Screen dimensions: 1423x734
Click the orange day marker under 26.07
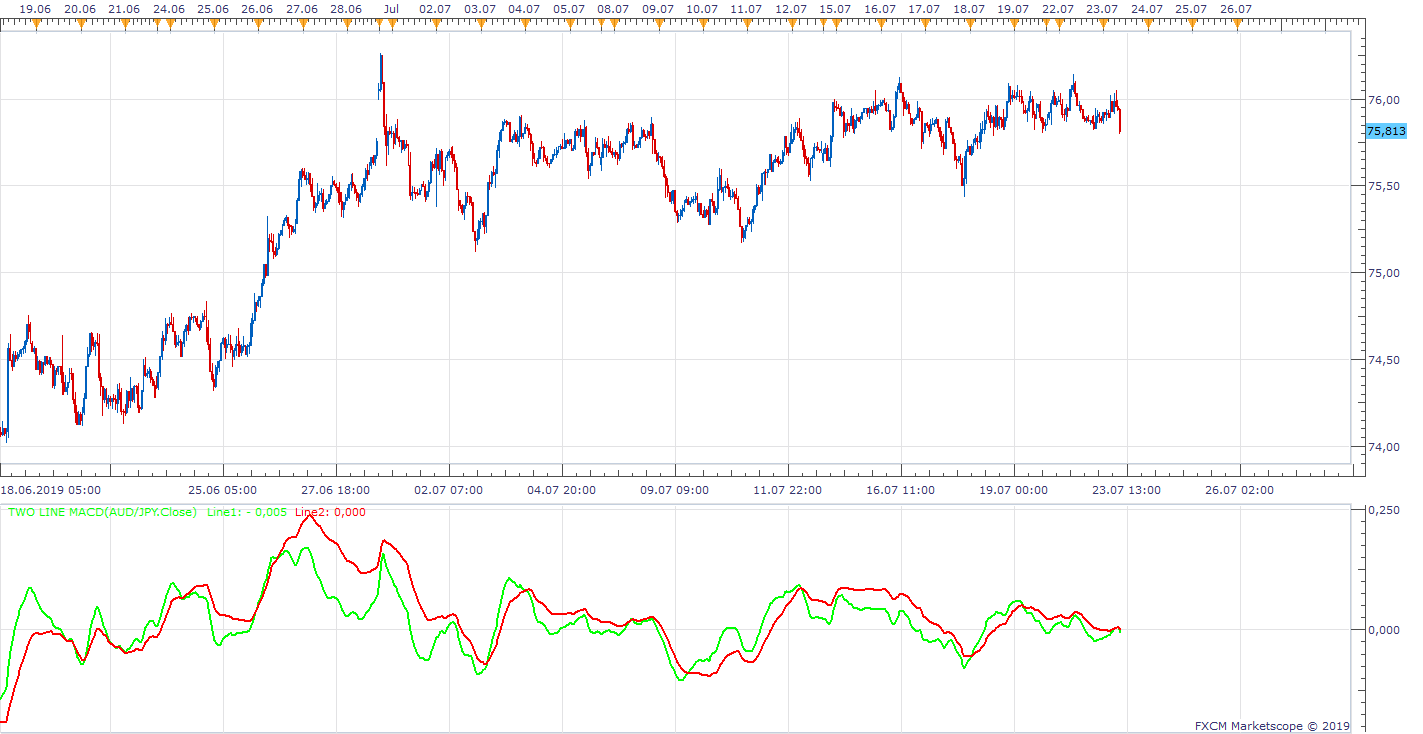(1236, 25)
